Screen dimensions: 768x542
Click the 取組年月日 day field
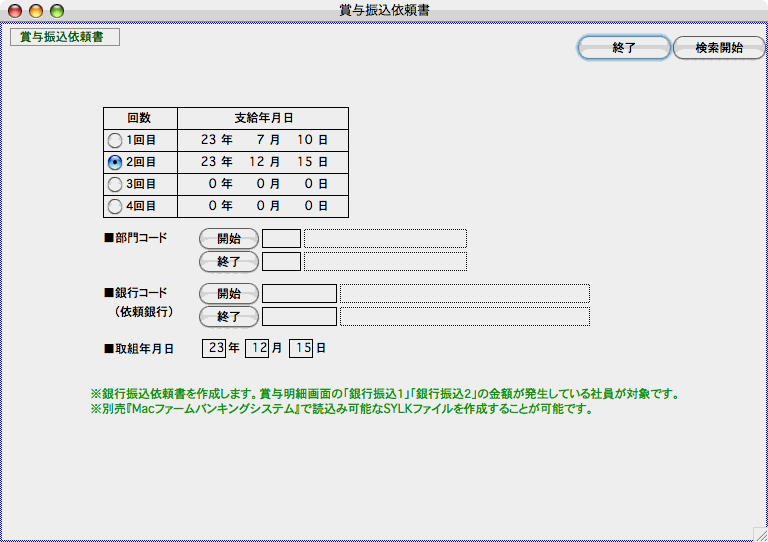301,348
